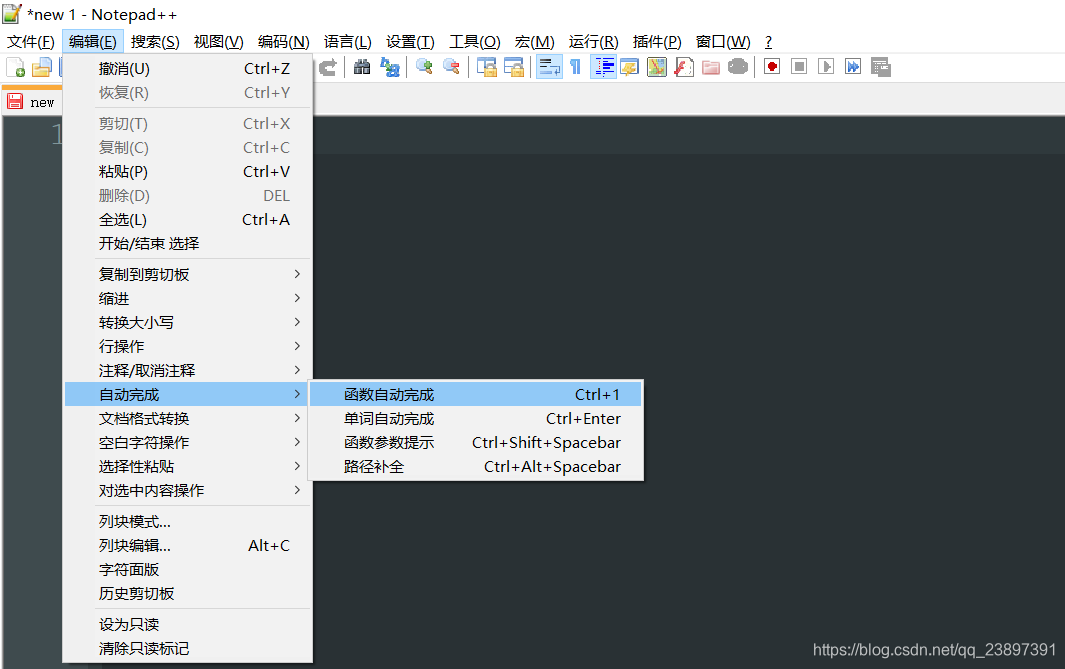The width and height of the screenshot is (1065, 669).
Task: Select 路径补全 in the submenu
Action: (x=475, y=467)
